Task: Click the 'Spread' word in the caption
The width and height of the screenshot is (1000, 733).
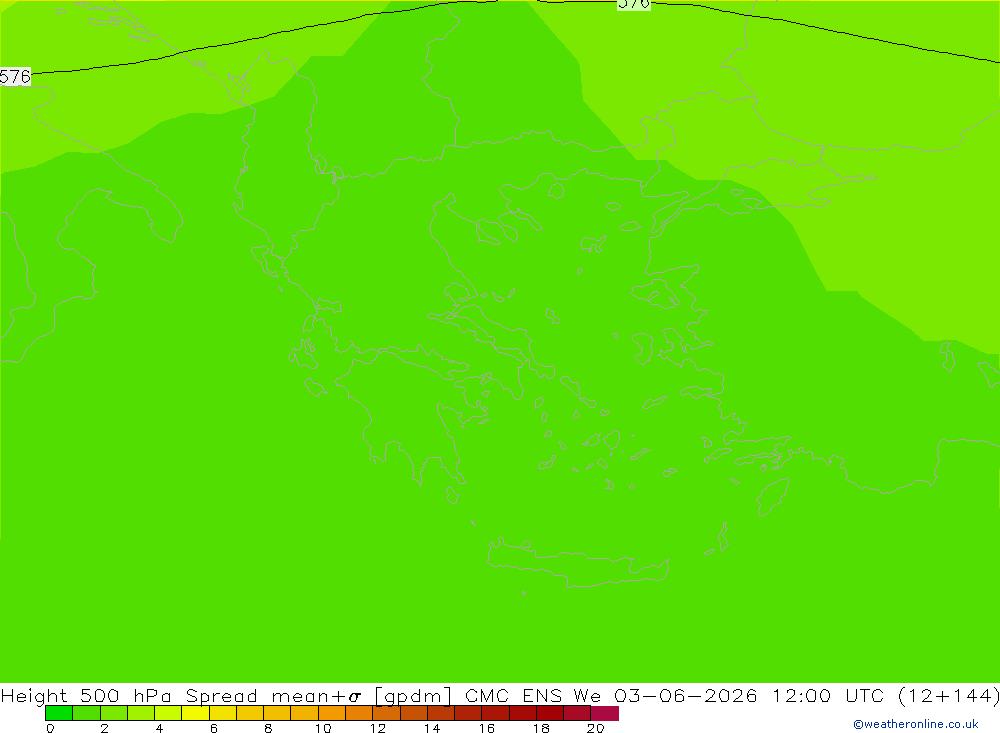Action: click(x=222, y=695)
